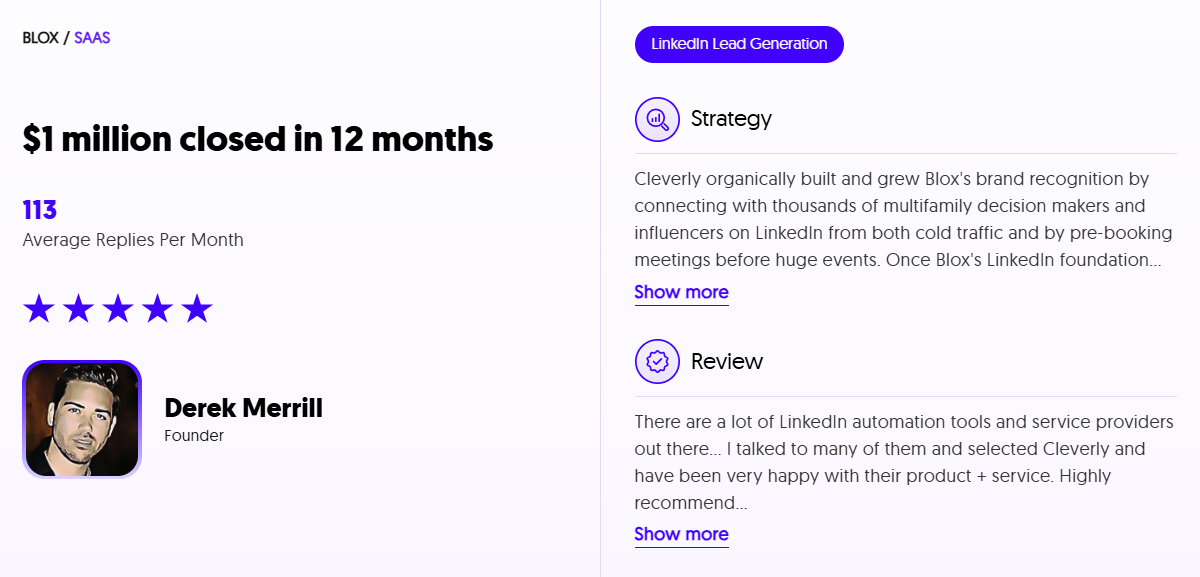Image resolution: width=1200 pixels, height=577 pixels.
Task: Open the SAAS category link
Action: coord(92,38)
